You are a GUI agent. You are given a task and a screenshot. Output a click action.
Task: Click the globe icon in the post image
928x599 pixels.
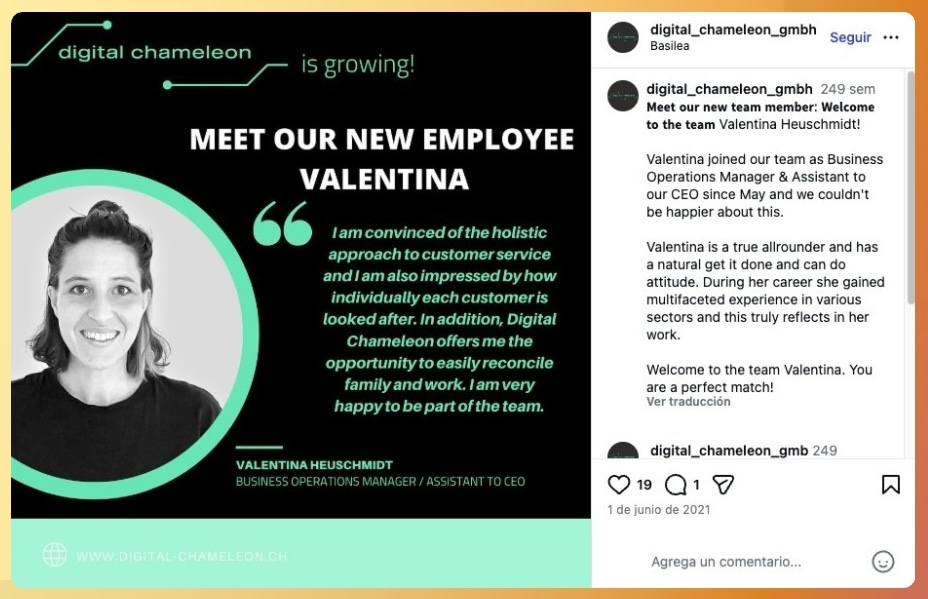click(55, 555)
